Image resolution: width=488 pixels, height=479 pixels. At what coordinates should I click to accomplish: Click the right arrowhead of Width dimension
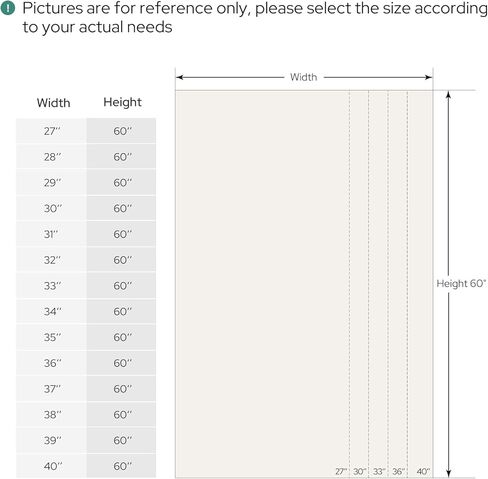click(428, 77)
